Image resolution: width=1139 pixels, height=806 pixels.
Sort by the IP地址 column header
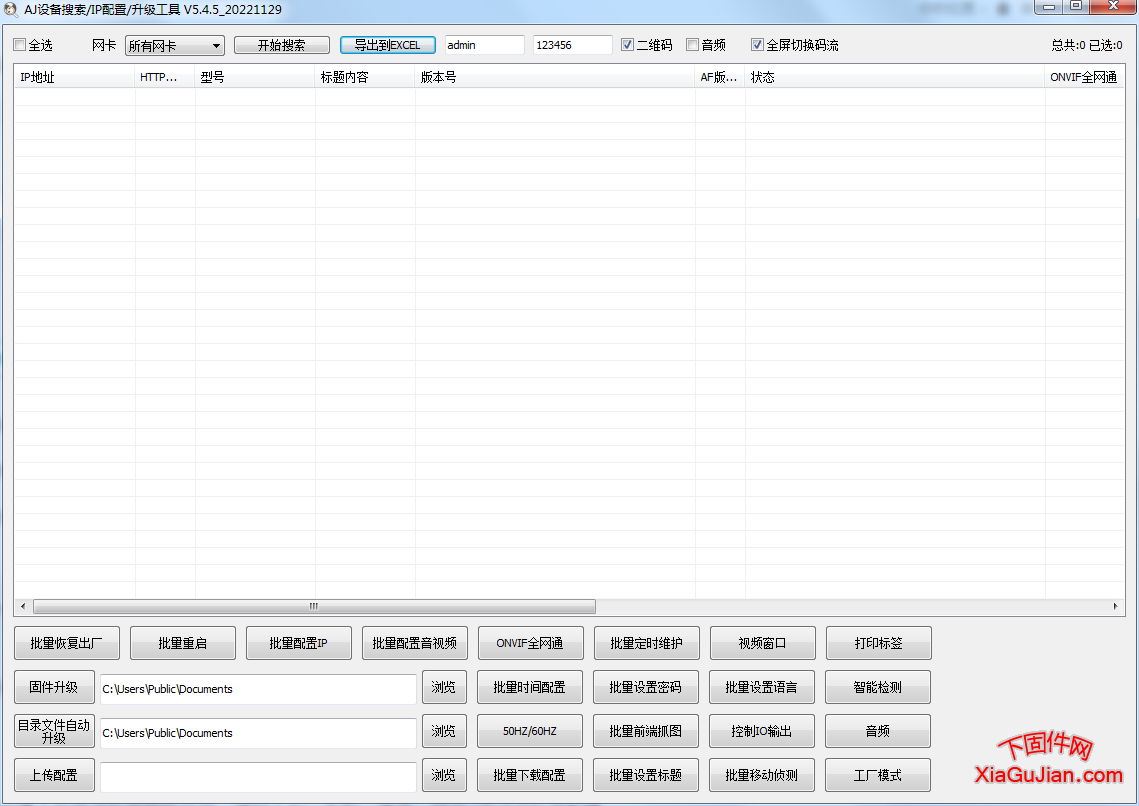click(74, 77)
